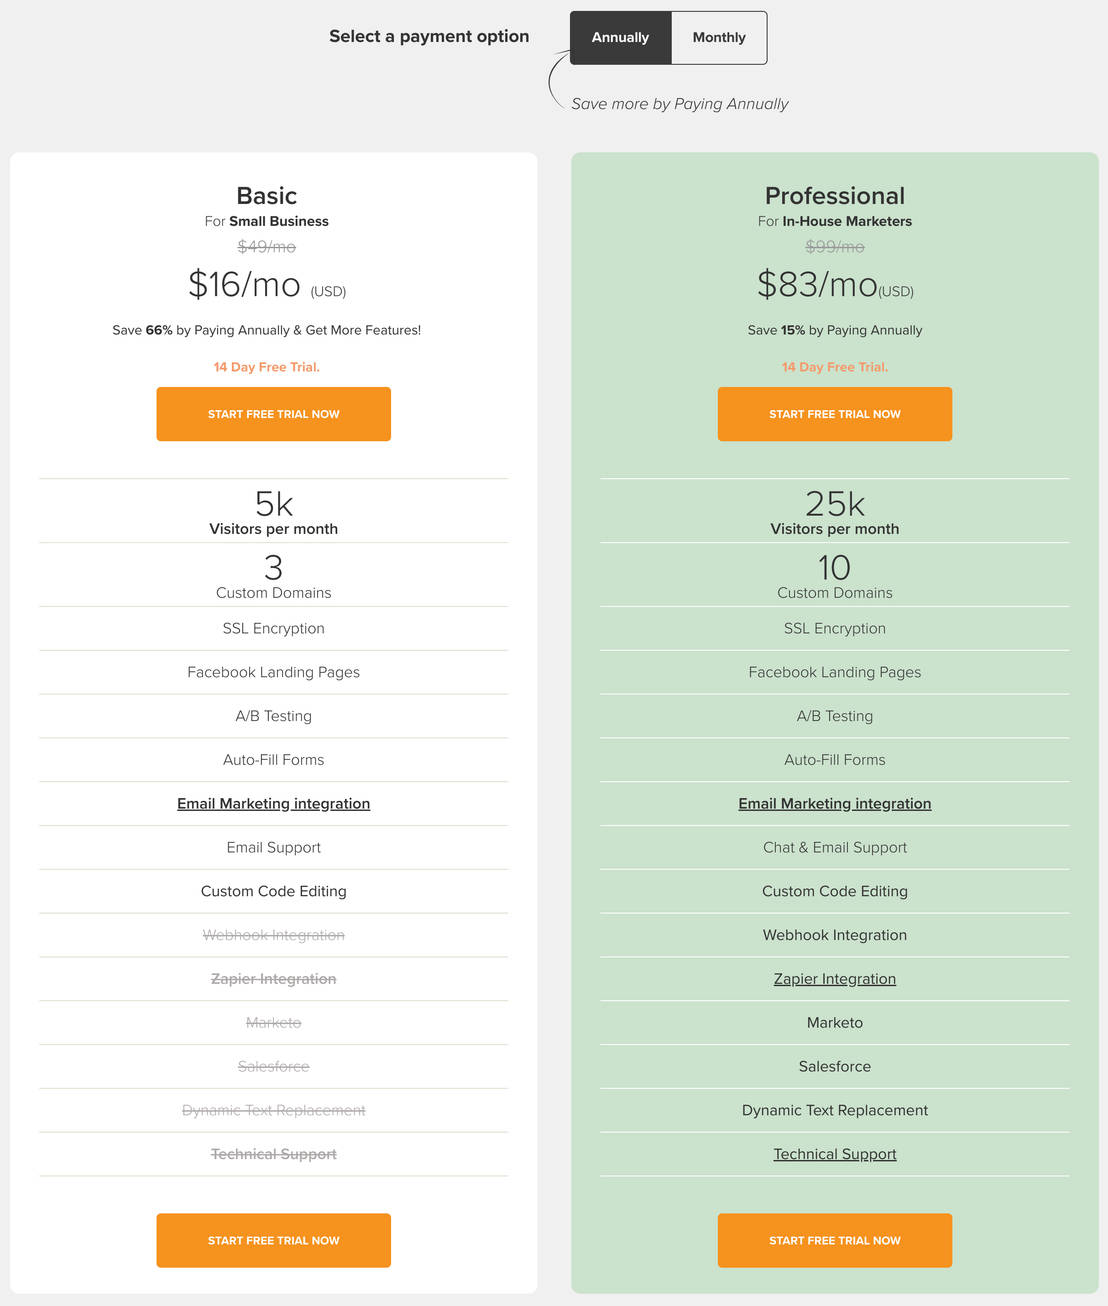Image resolution: width=1108 pixels, height=1306 pixels.
Task: Select the Annually payment option
Action: click(x=620, y=38)
